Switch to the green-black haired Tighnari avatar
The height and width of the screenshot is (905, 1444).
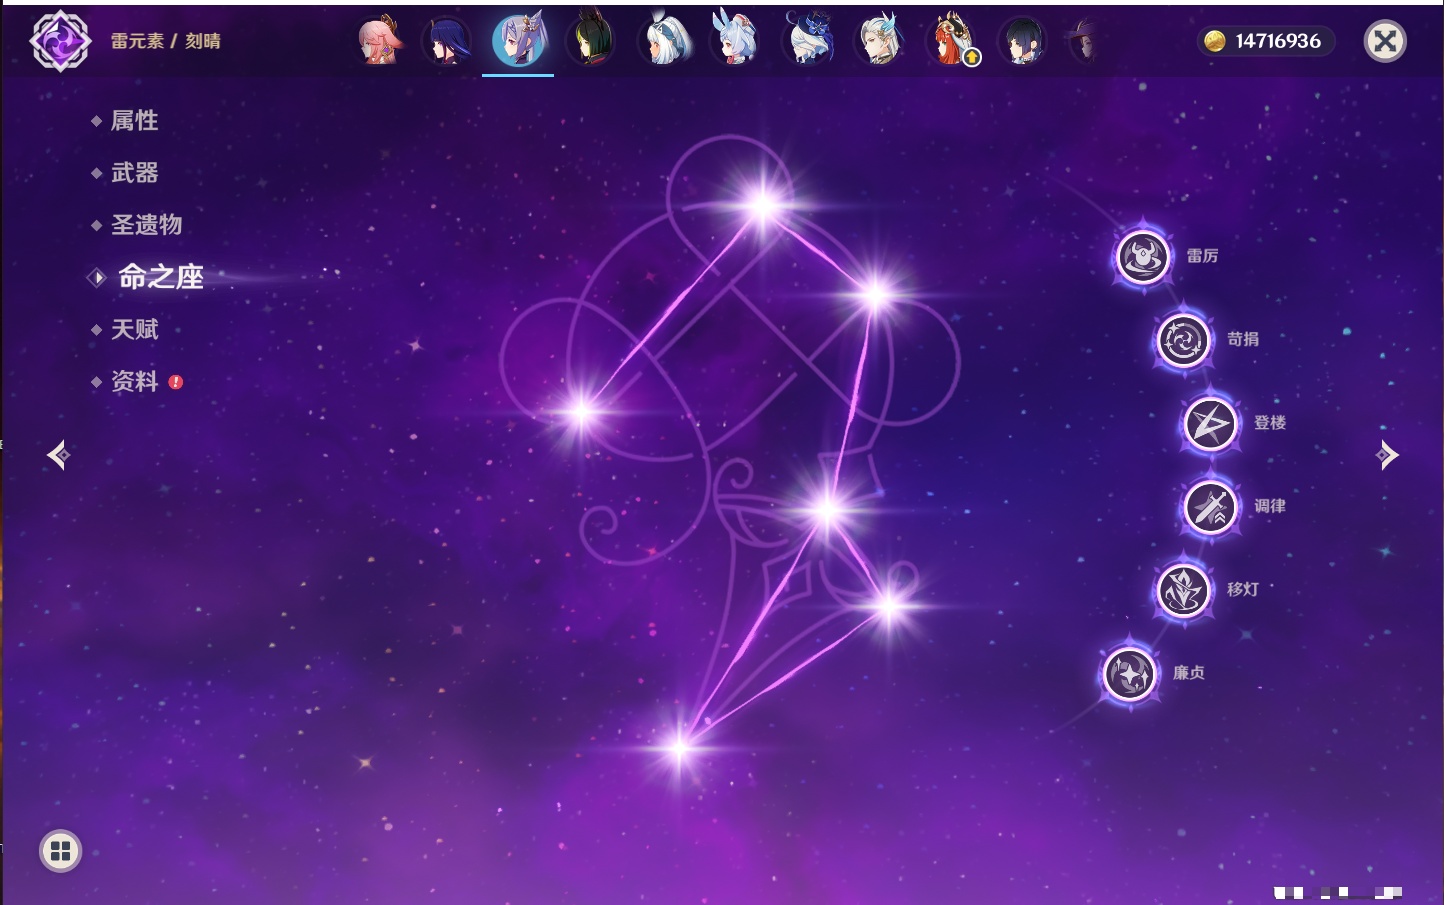click(590, 41)
